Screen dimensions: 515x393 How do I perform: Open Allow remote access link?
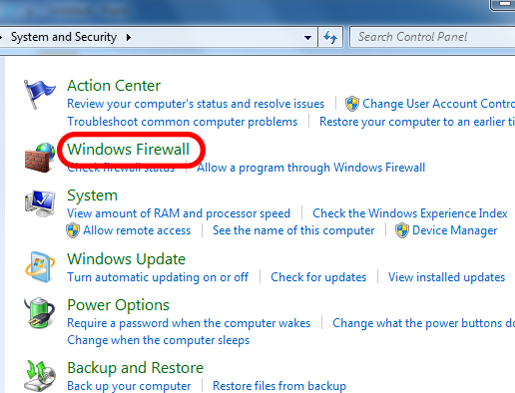[x=137, y=230]
